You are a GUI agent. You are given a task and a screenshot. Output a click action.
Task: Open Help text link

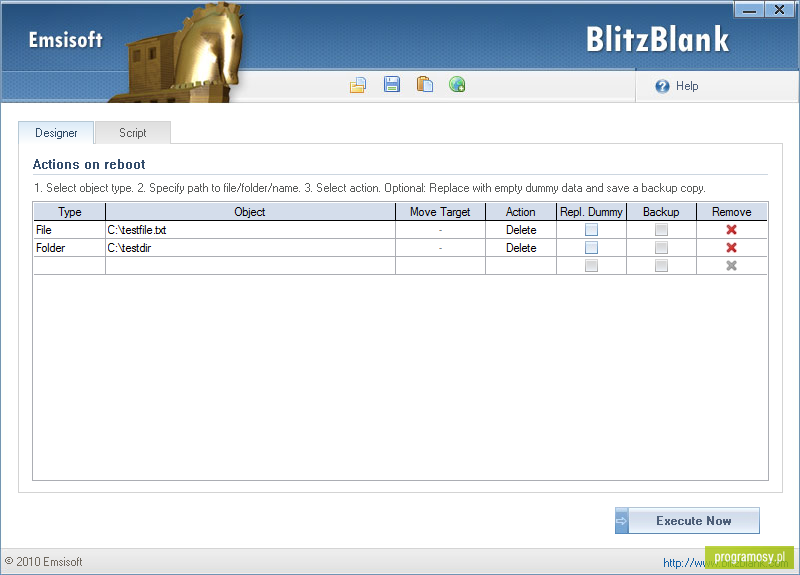(687, 86)
